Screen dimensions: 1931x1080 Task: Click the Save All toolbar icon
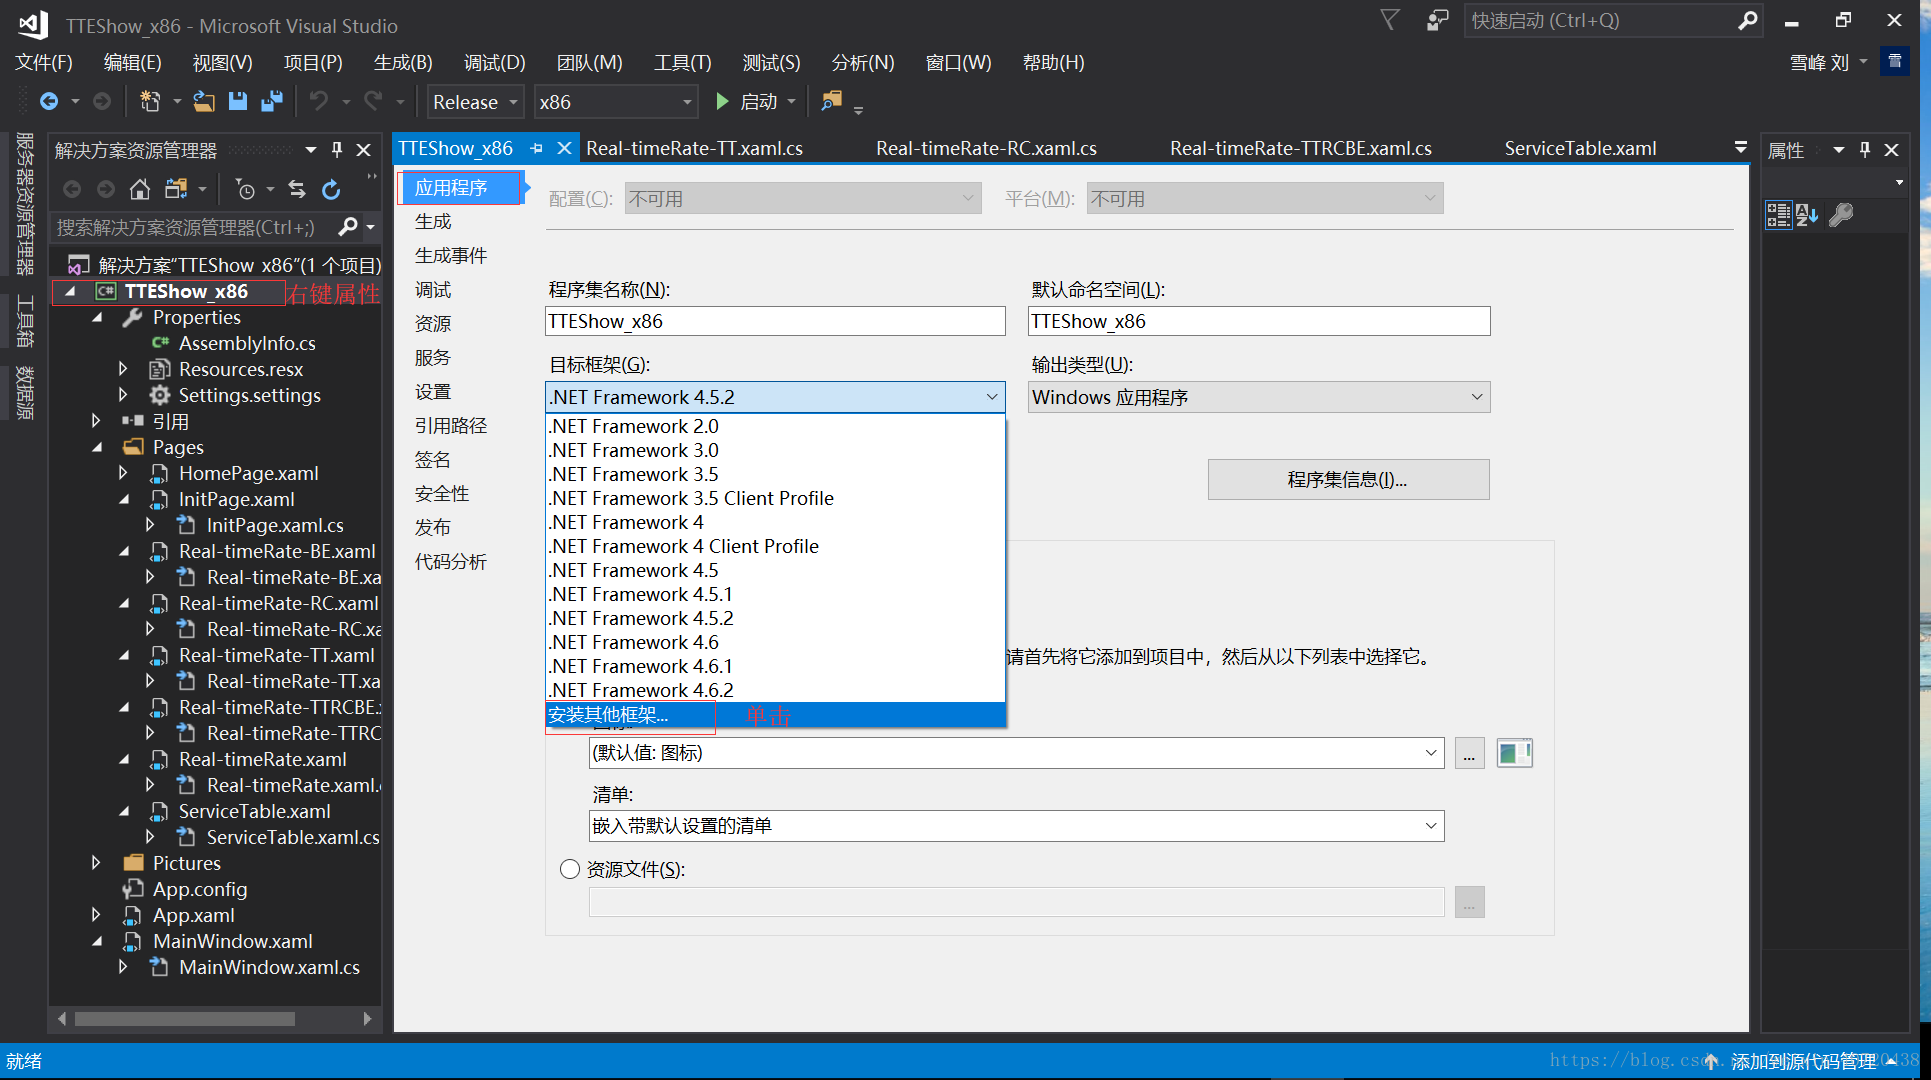tap(271, 101)
